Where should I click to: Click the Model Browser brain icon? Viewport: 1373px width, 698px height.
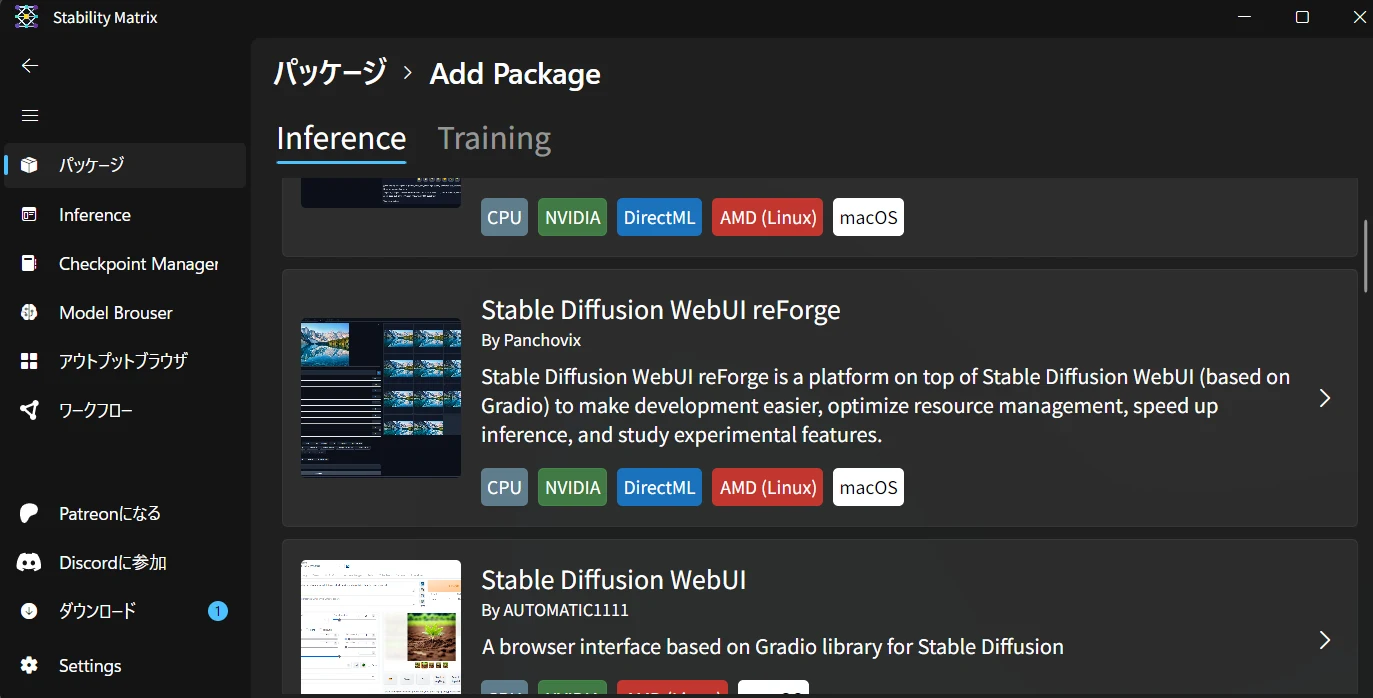pos(29,313)
